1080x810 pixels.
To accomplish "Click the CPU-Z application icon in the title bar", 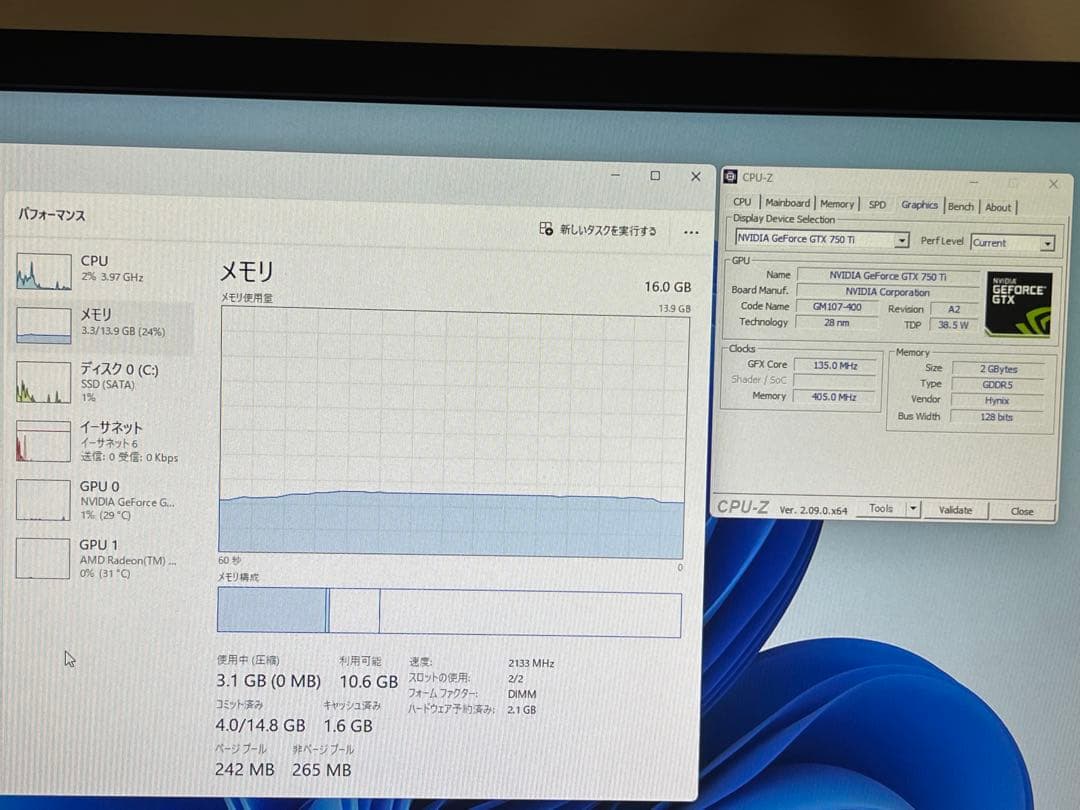I will pos(731,176).
